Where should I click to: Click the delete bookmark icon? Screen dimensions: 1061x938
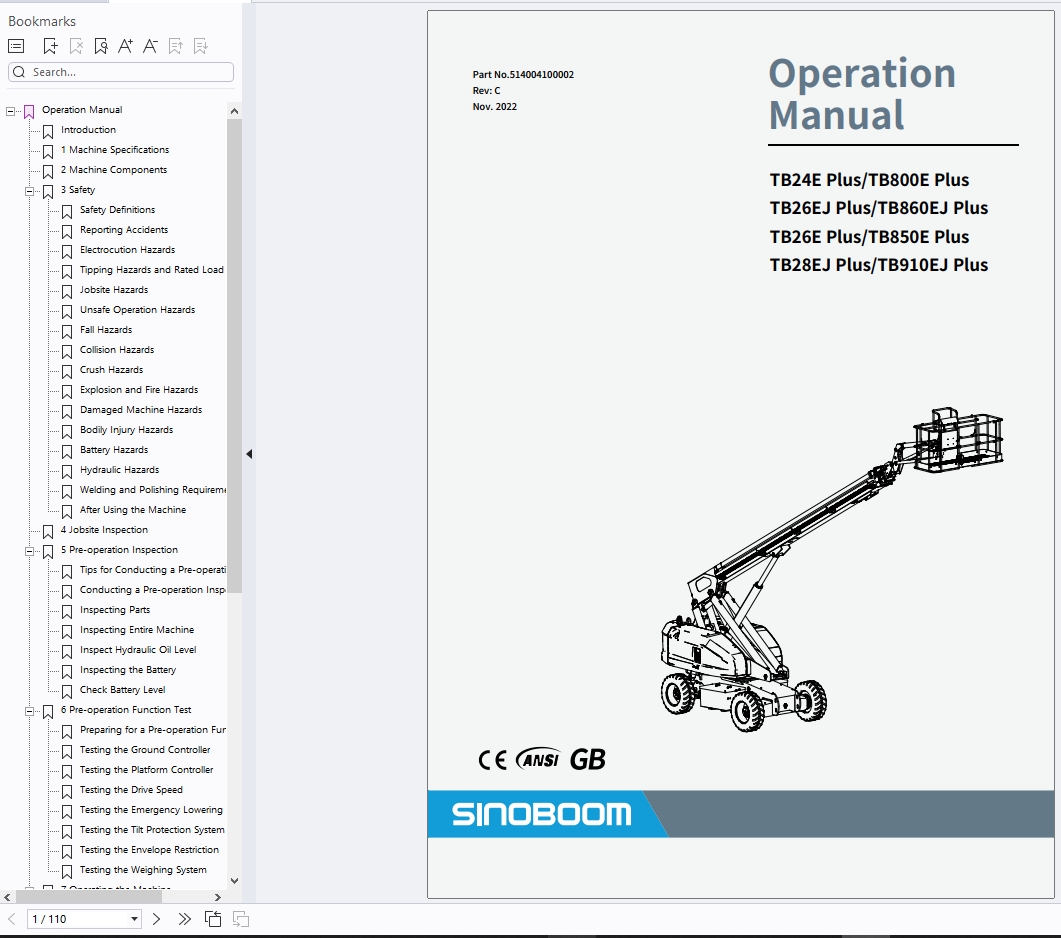76,46
